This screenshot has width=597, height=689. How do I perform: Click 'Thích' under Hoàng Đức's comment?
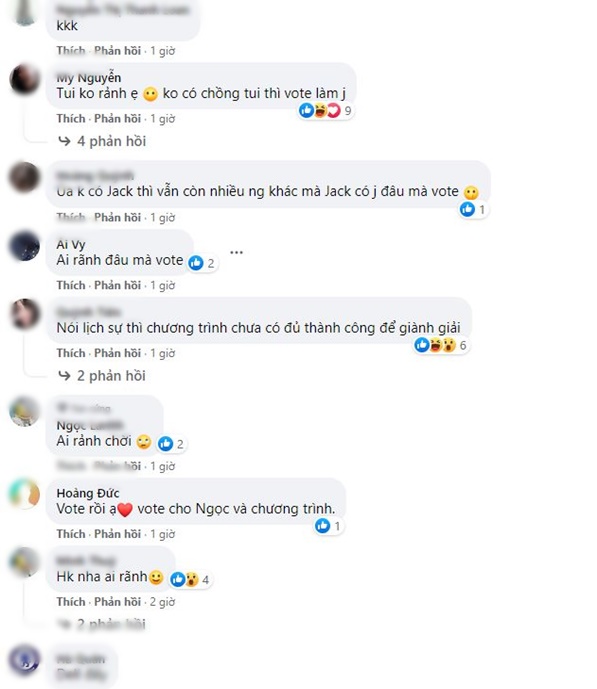(71, 534)
